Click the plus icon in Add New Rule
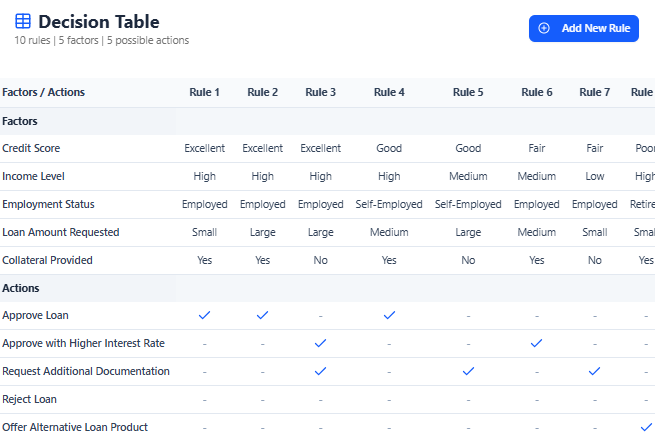 click(x=544, y=28)
